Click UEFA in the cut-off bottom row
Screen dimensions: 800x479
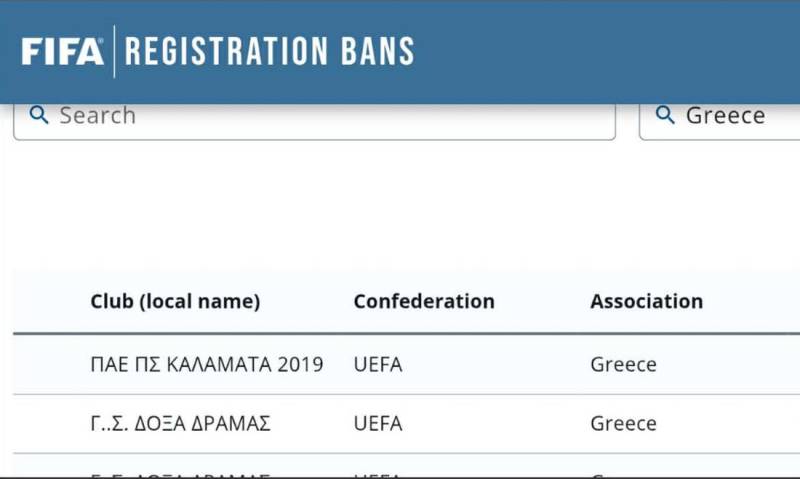tap(378, 473)
